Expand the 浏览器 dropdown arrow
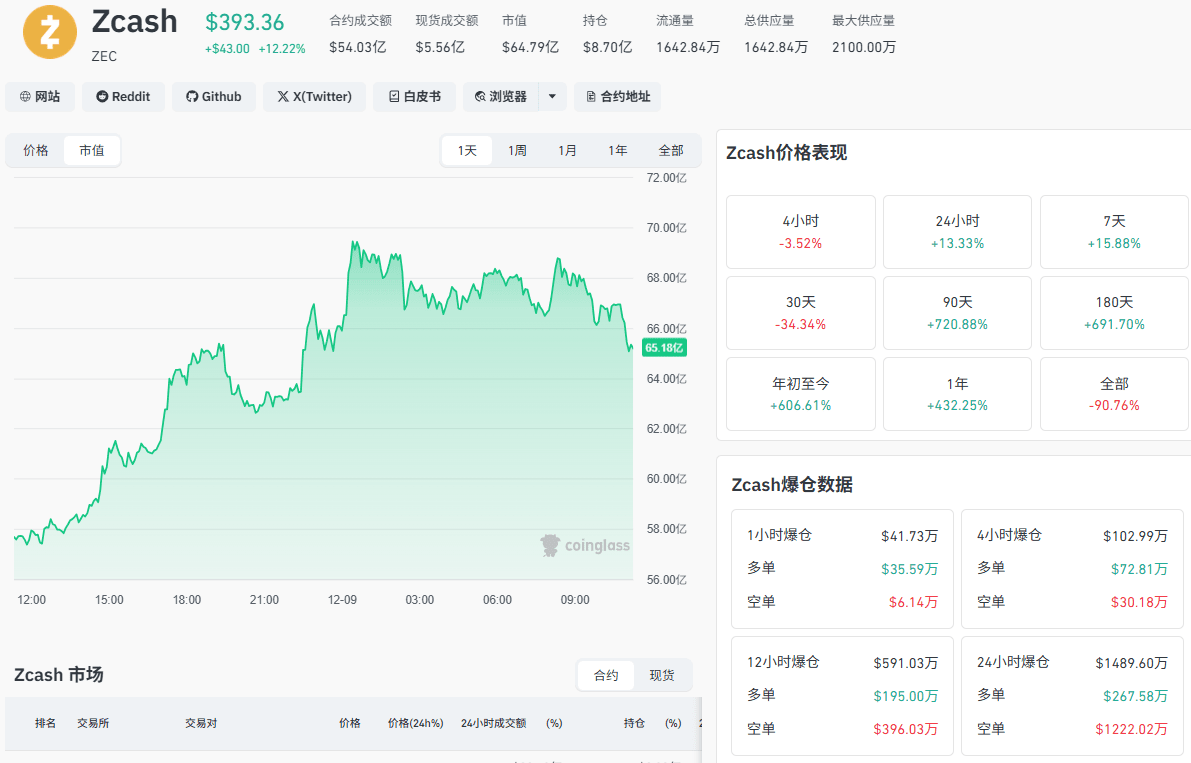 tap(552, 96)
